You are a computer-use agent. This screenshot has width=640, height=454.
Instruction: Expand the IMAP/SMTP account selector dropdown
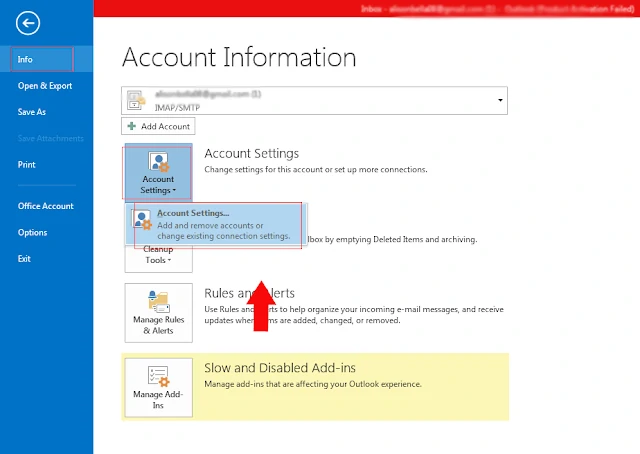point(500,100)
